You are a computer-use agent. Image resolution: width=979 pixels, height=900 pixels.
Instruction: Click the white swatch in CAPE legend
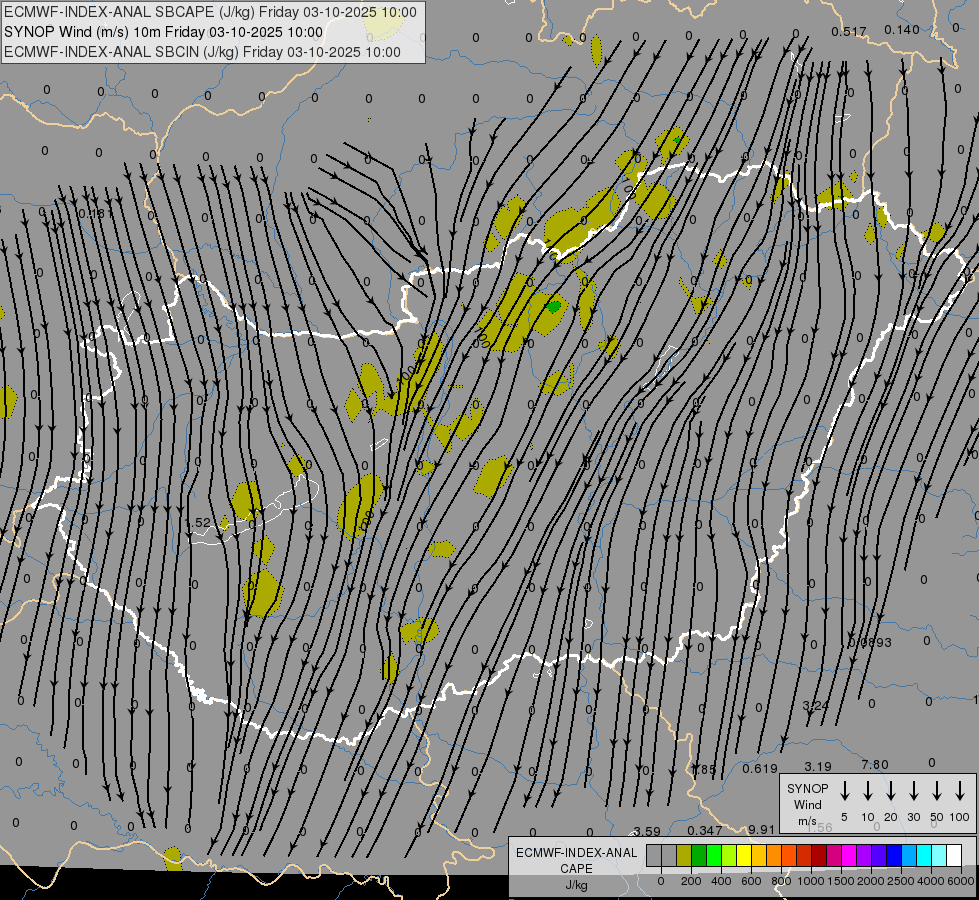[954, 855]
